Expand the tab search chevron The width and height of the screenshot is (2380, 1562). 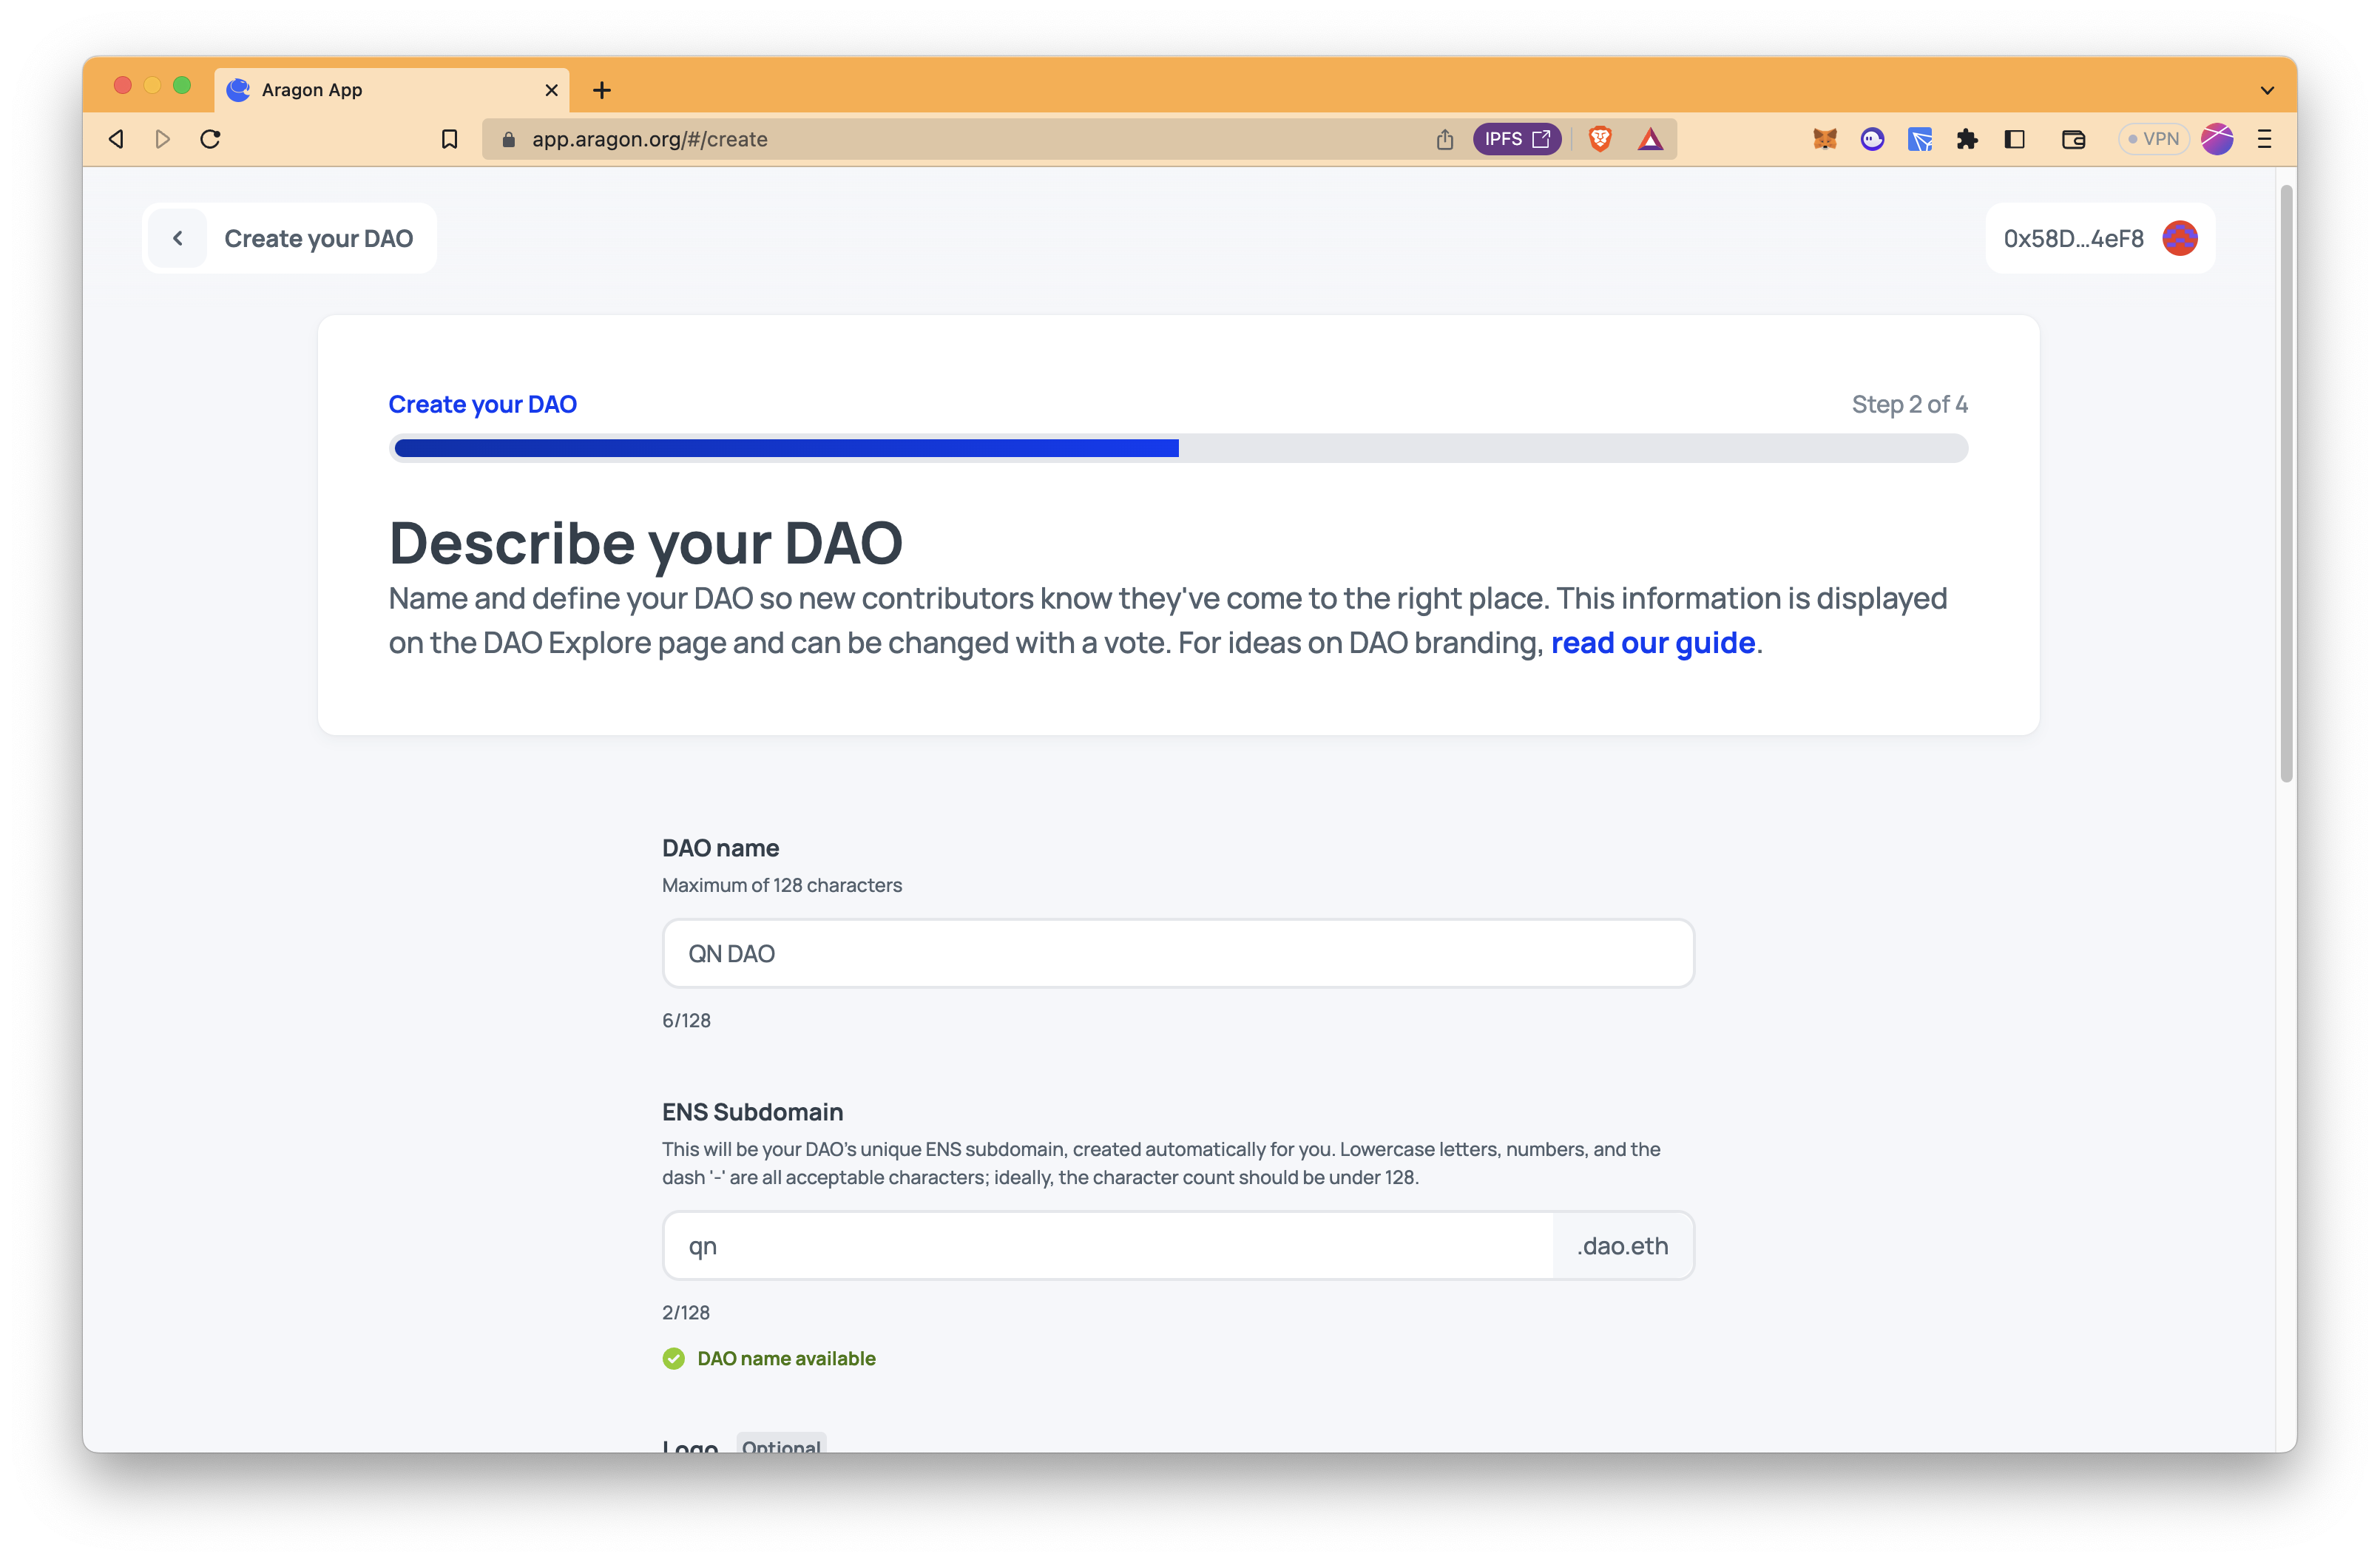click(x=2266, y=90)
